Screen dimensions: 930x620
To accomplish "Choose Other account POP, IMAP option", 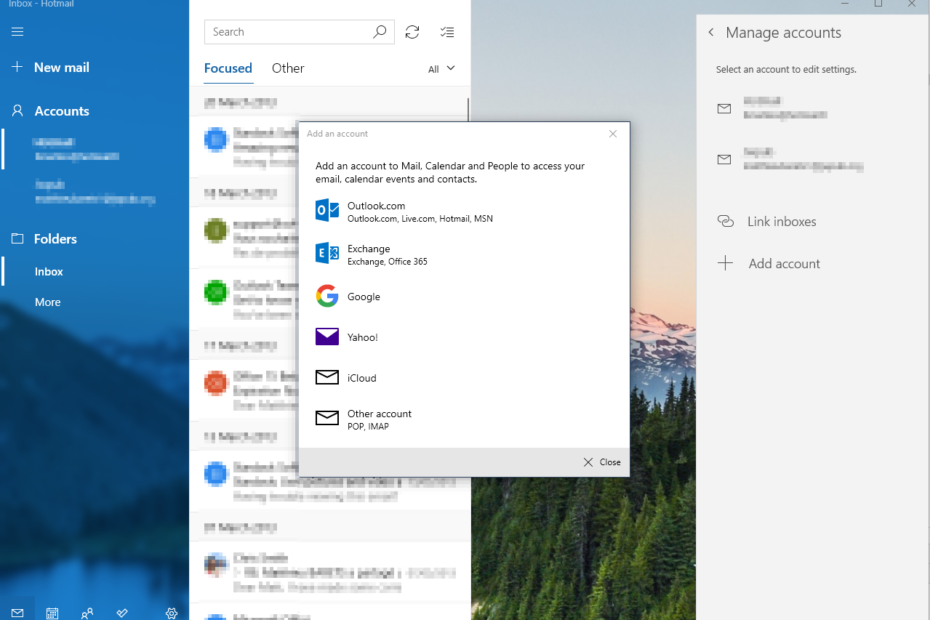I will point(364,419).
